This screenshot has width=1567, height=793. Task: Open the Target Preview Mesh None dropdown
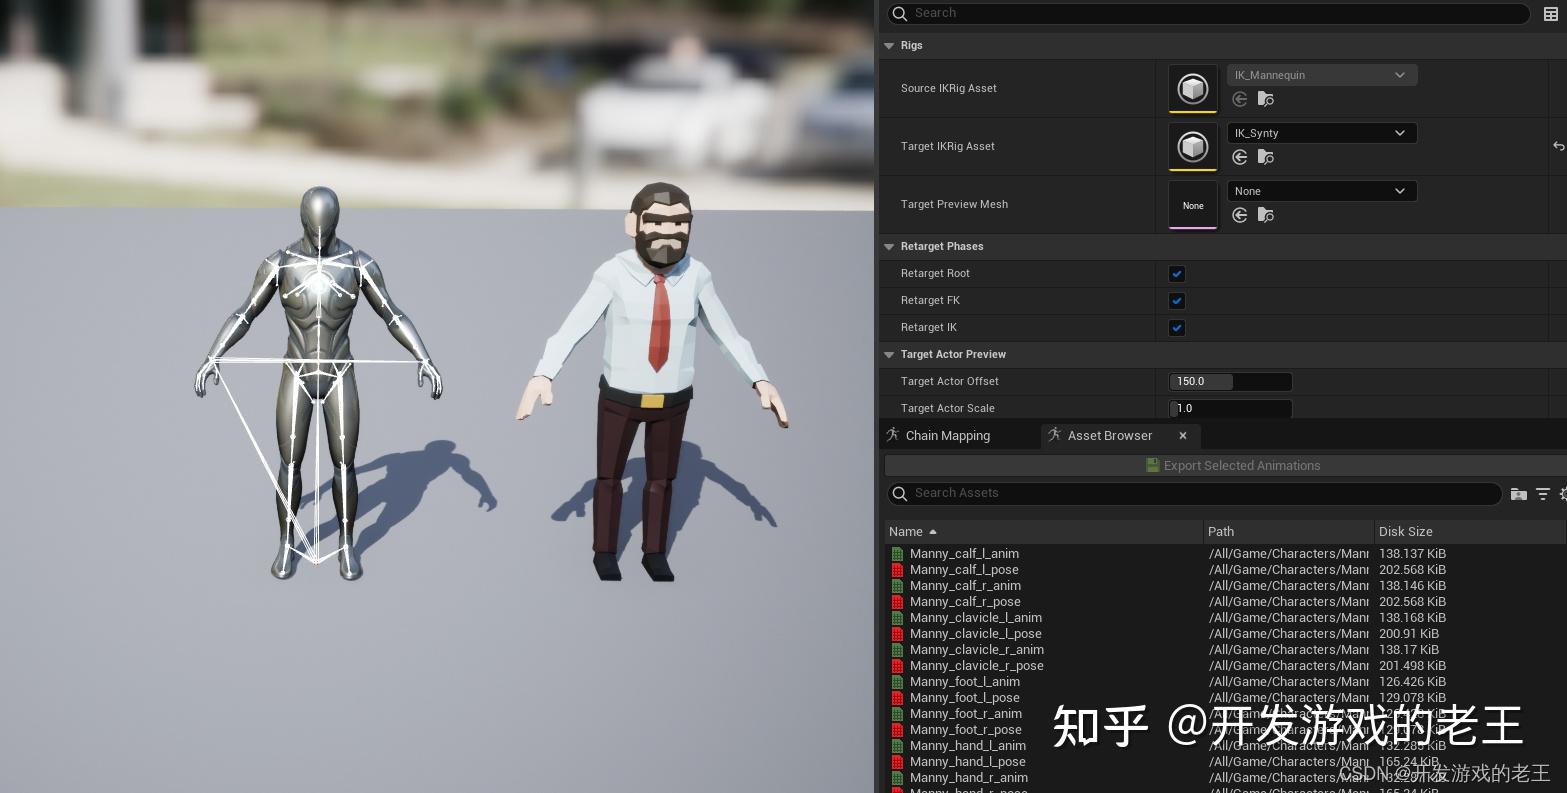pyautogui.click(x=1322, y=191)
